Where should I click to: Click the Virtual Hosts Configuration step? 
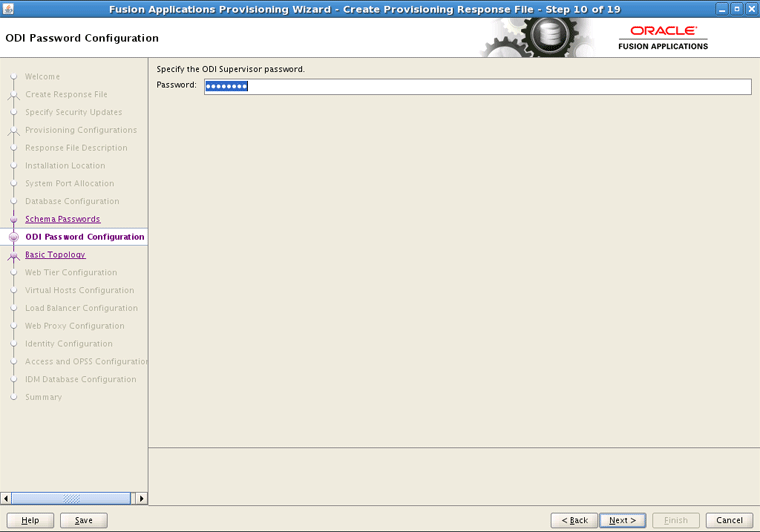(79, 290)
